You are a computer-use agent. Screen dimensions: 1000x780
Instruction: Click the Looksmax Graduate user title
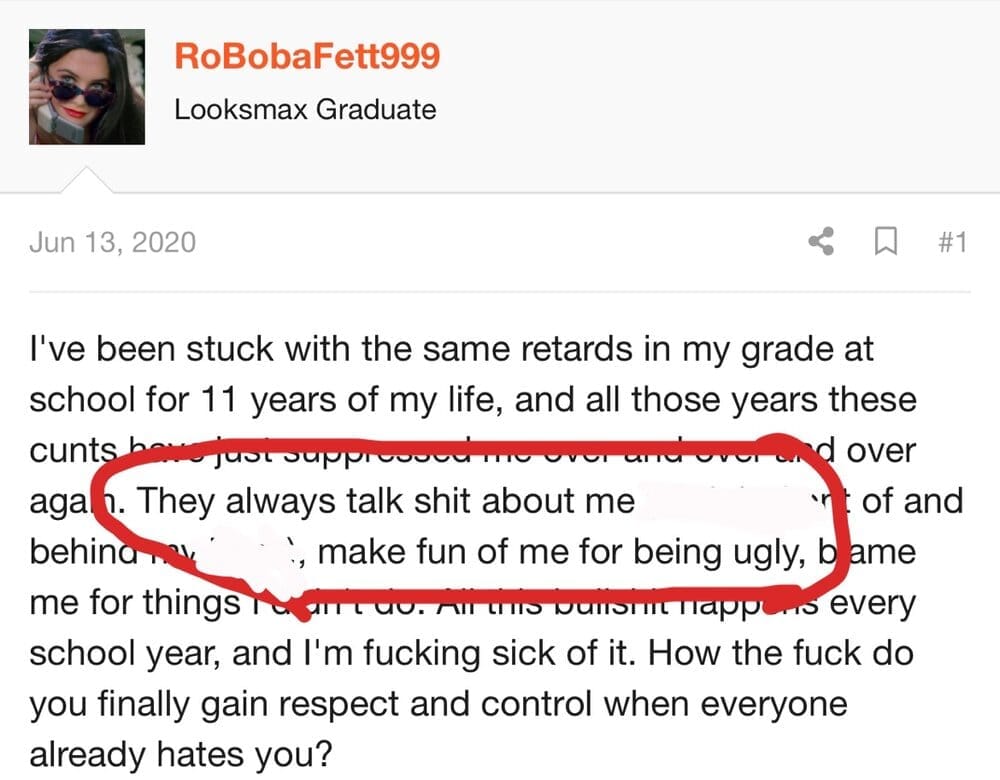point(305,109)
